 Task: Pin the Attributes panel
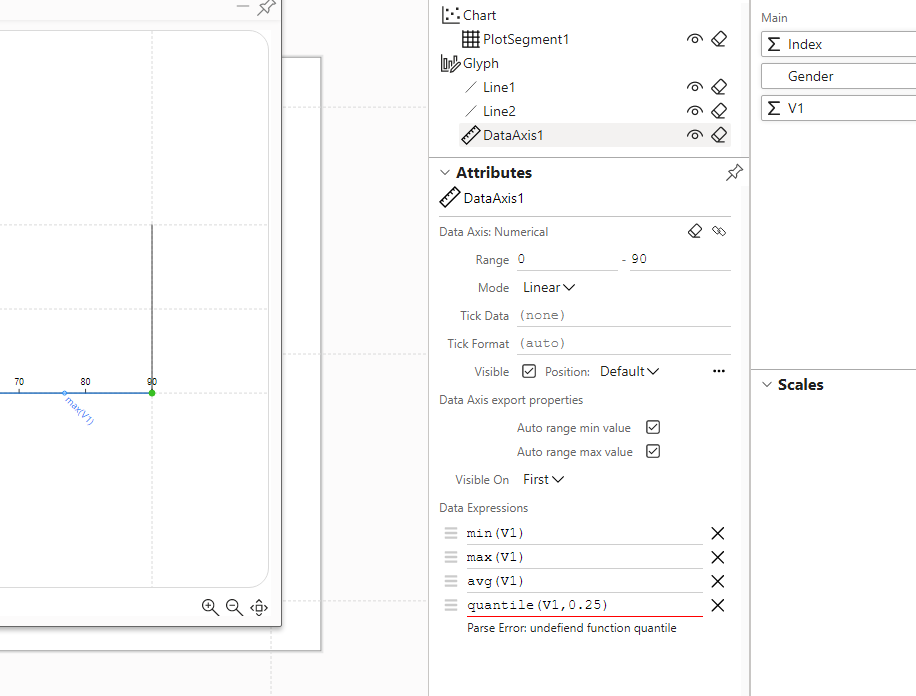click(x=734, y=171)
